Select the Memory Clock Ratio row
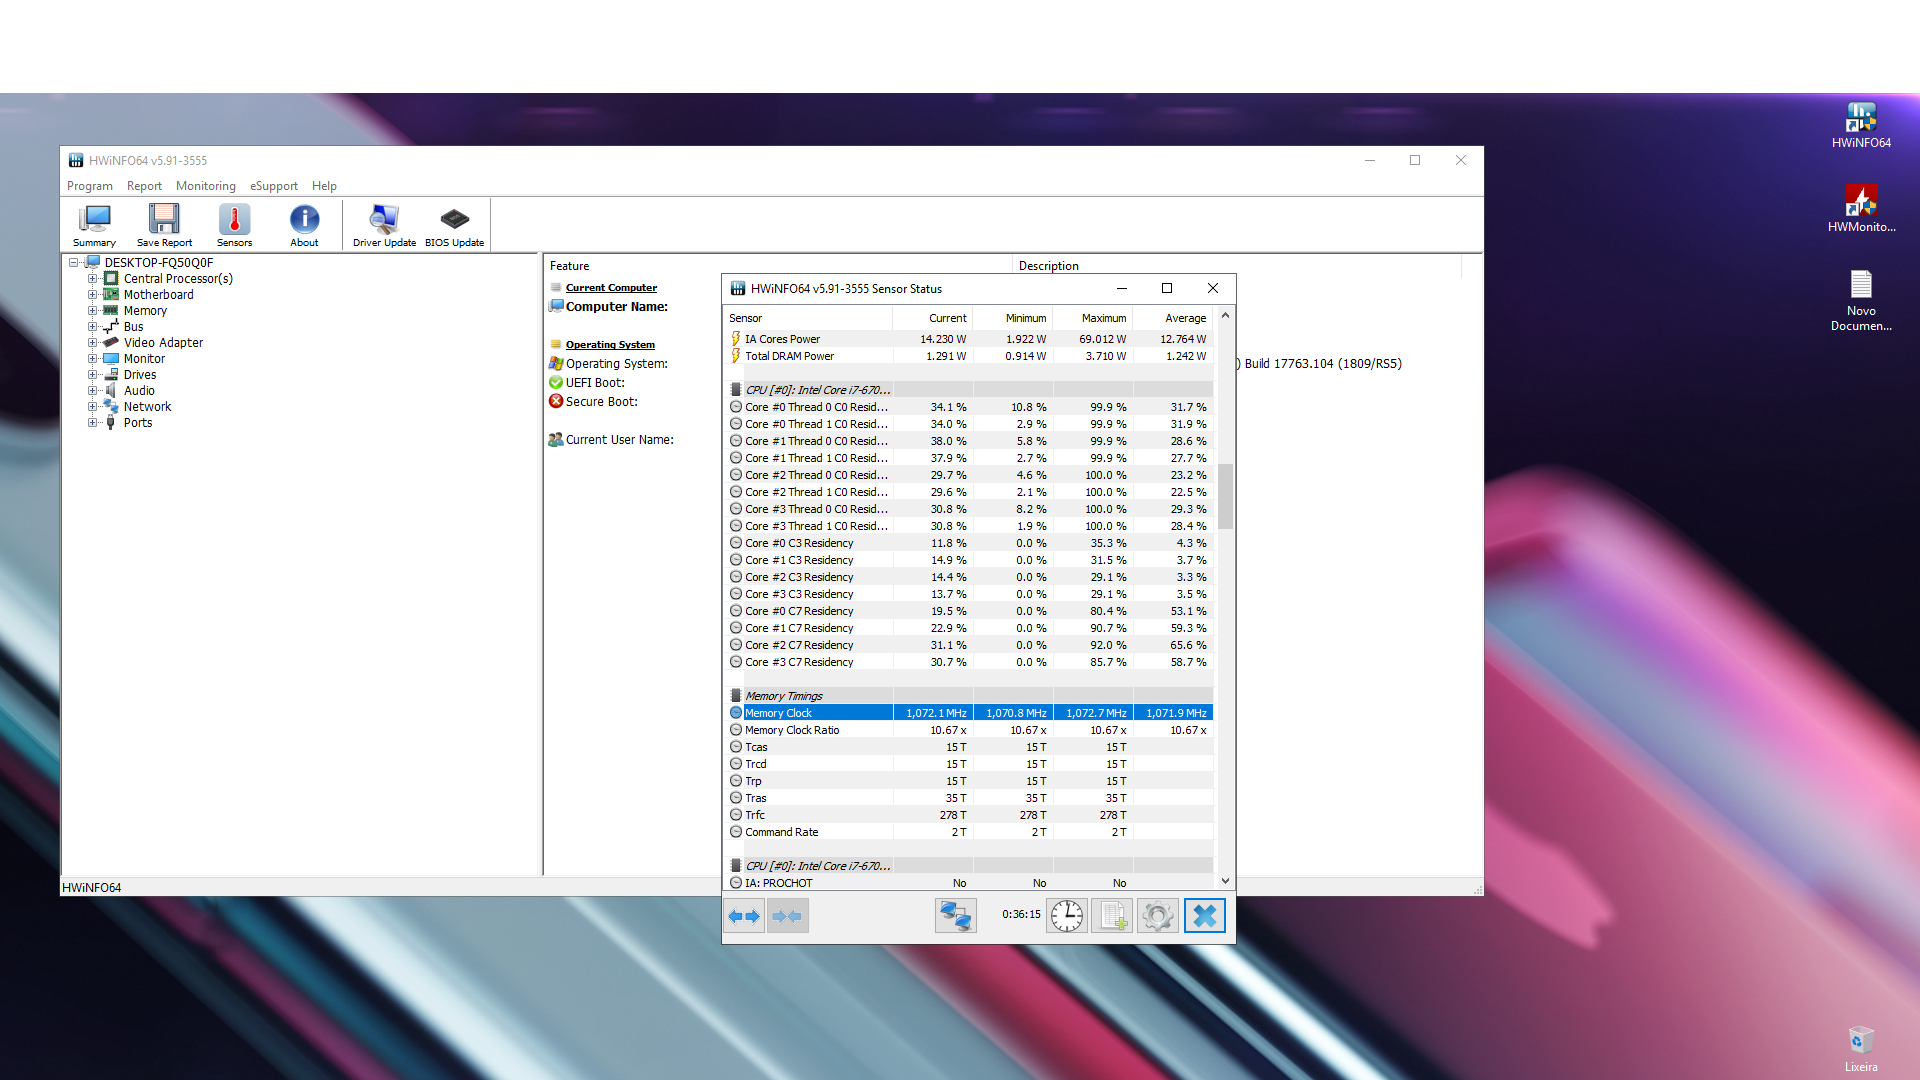 pos(968,730)
